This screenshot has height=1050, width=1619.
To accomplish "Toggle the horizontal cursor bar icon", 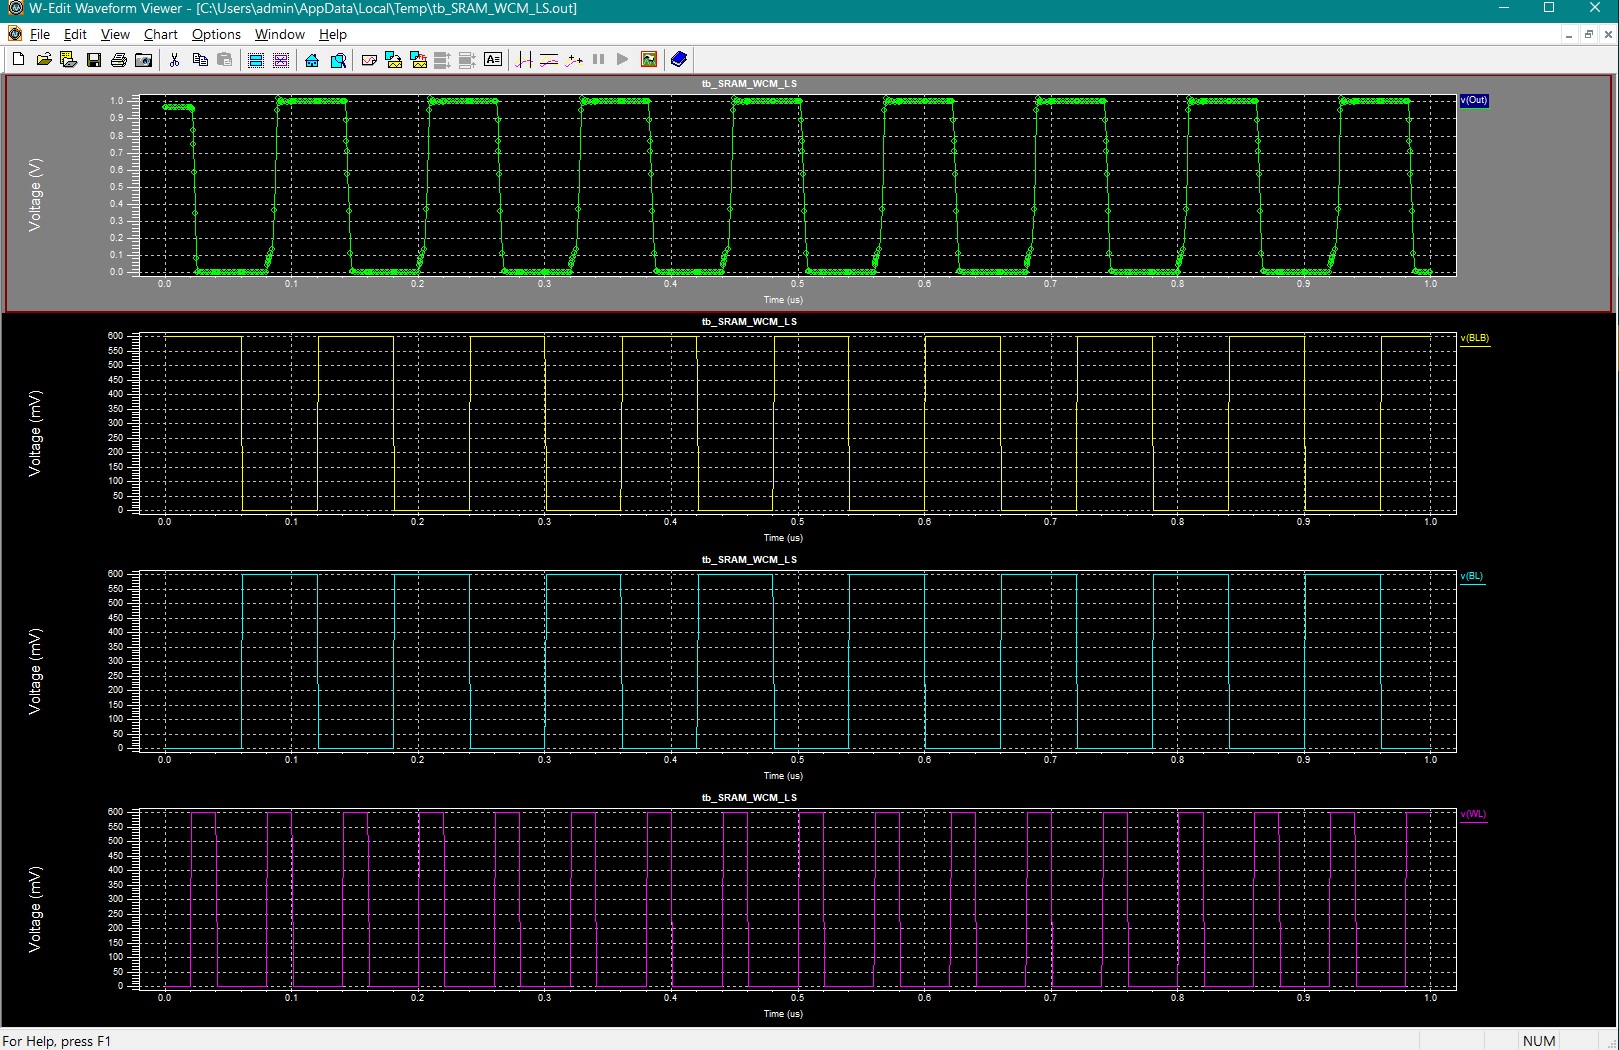I will pos(548,60).
